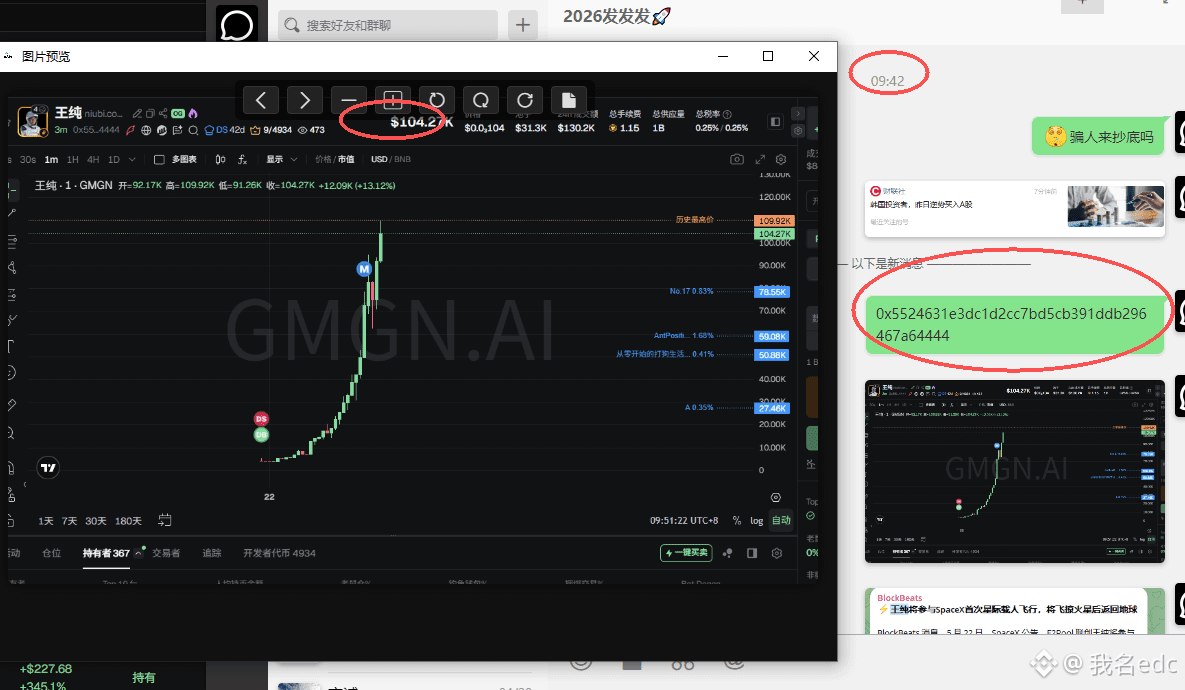Open the 追踪 tab
The width and height of the screenshot is (1185, 690).
click(x=212, y=553)
